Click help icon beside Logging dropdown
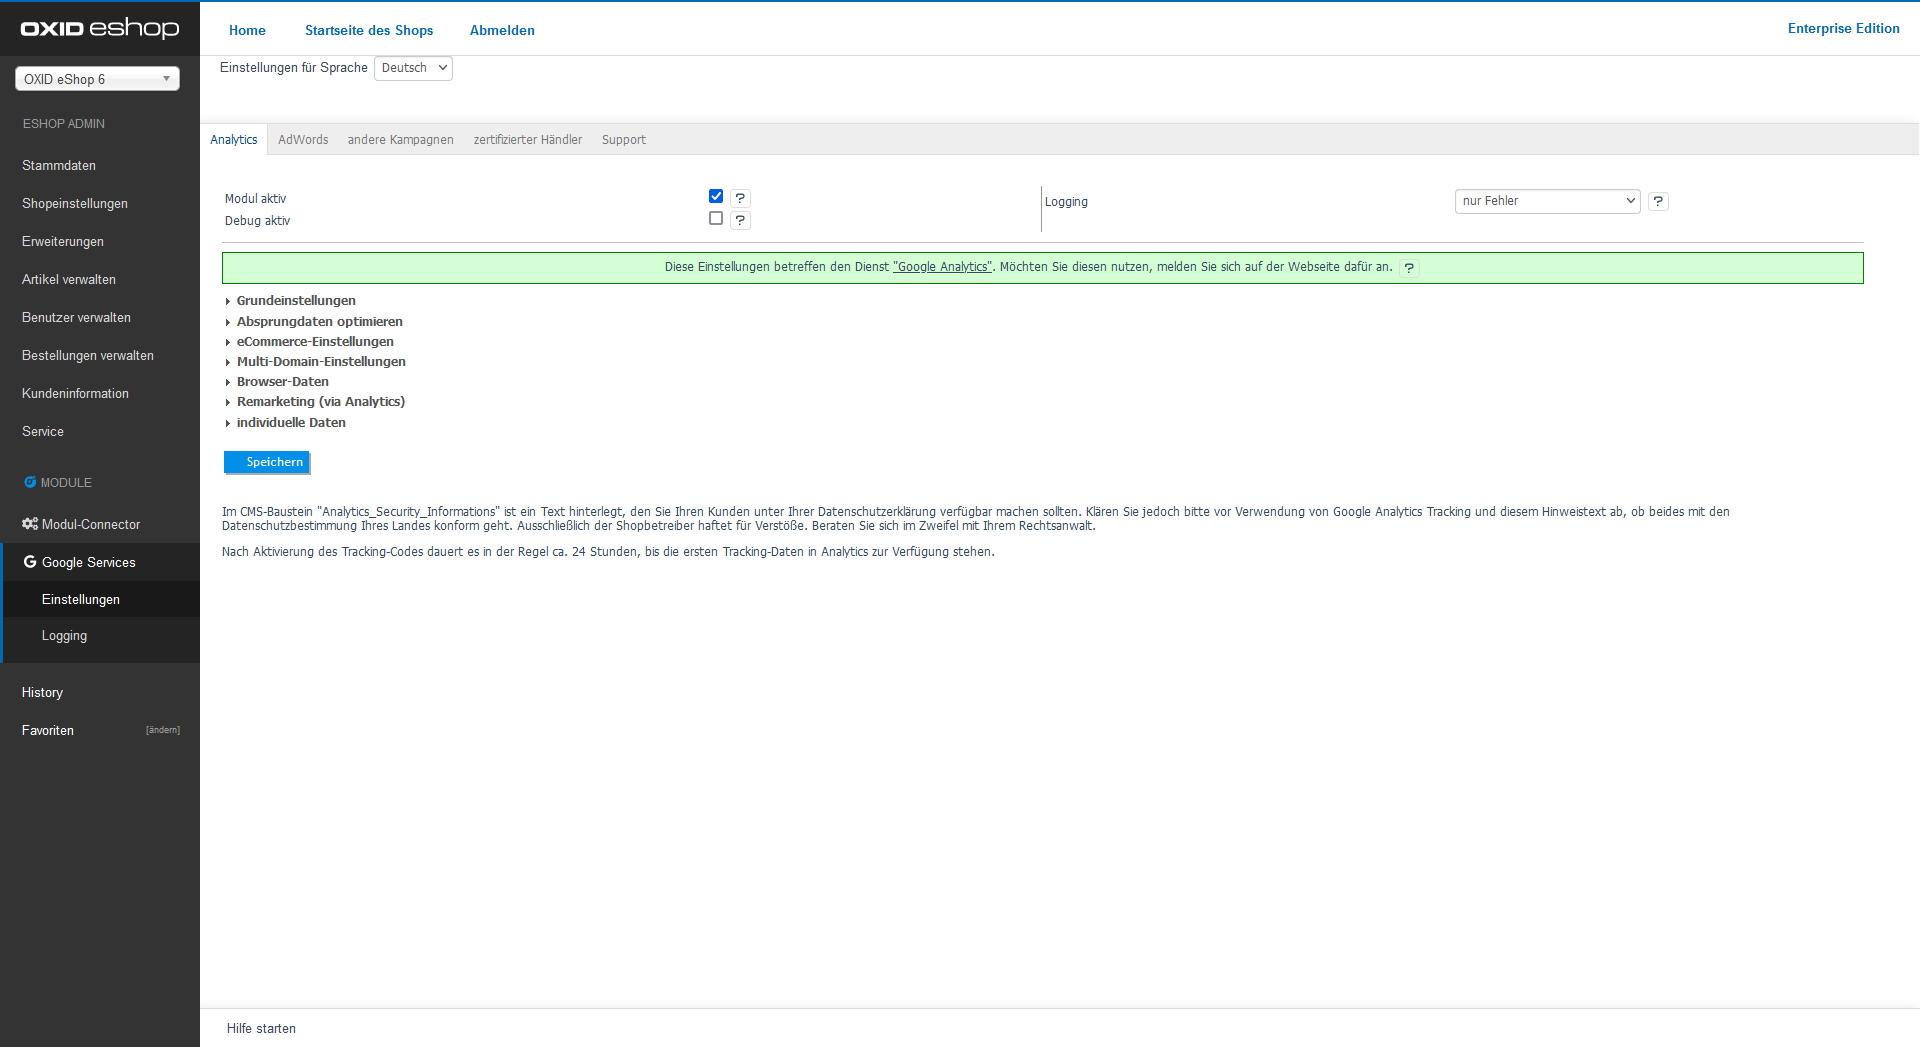The image size is (1920, 1047). [x=1658, y=201]
